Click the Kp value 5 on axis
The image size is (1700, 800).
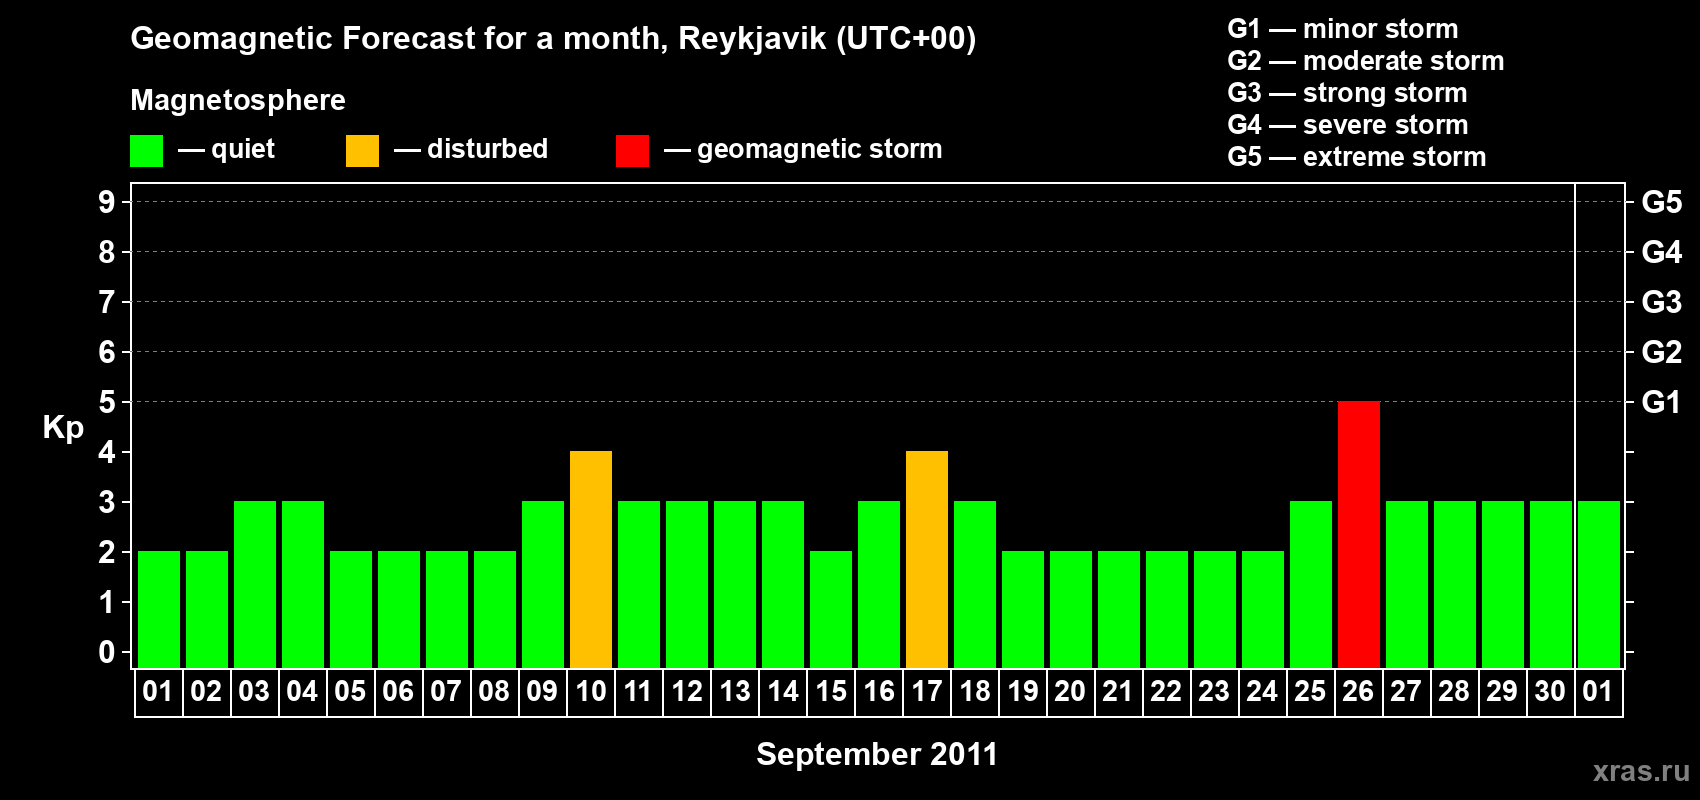point(107,402)
